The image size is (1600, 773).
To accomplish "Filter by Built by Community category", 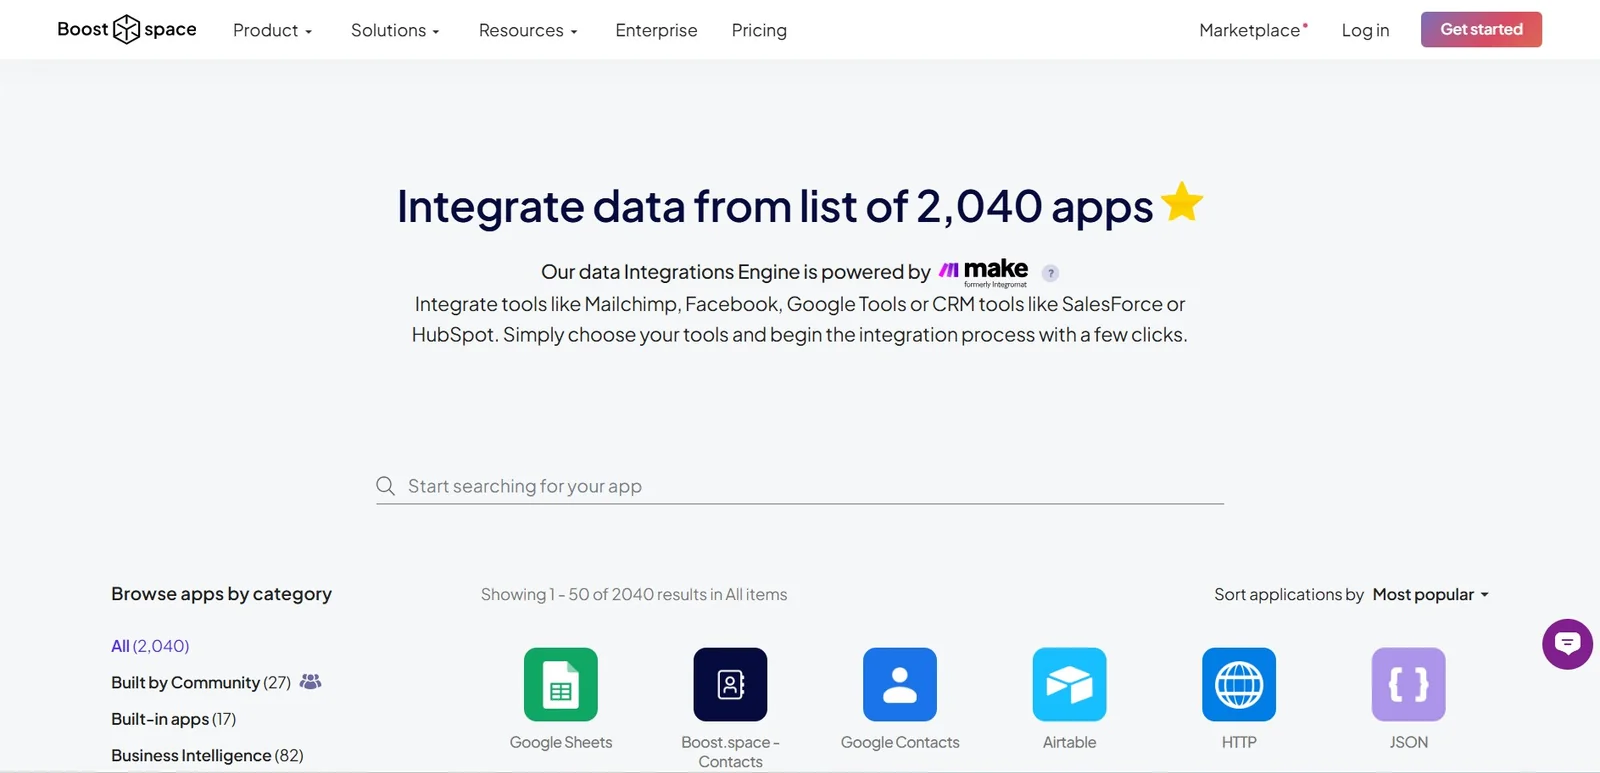I will point(201,682).
